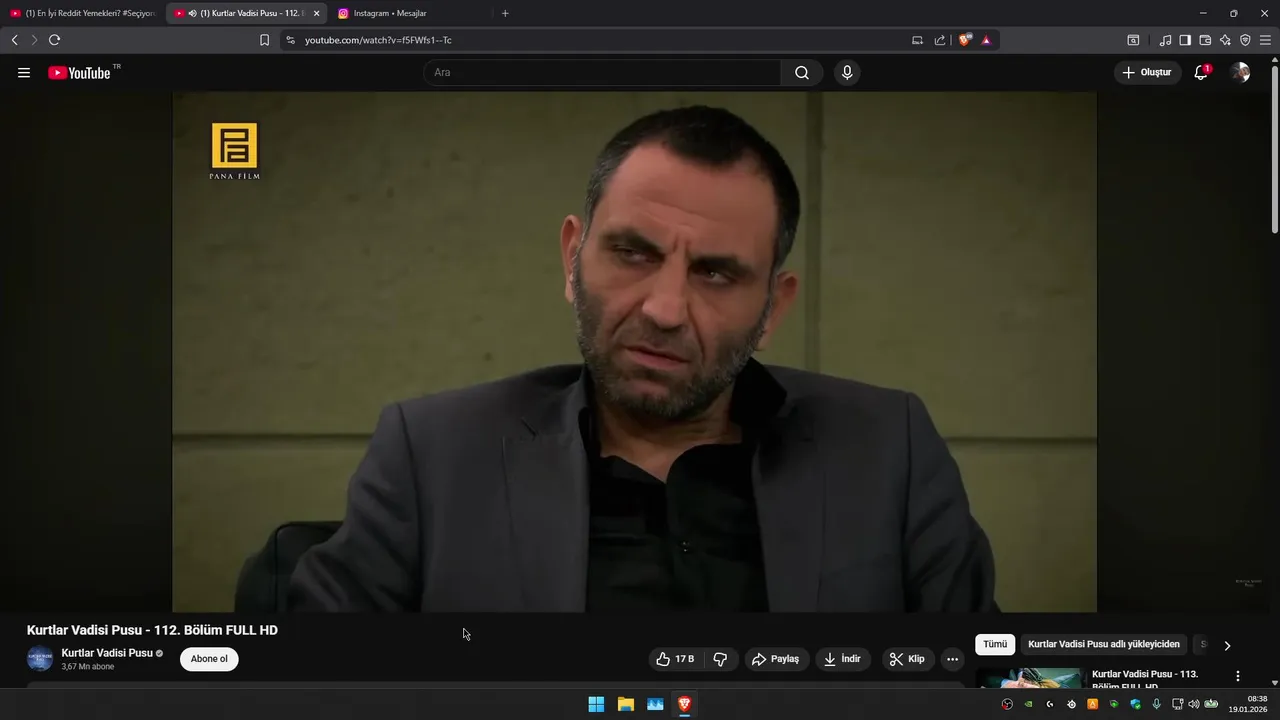Click the Brave icon in taskbar
1280x720 pixels.
(x=684, y=704)
